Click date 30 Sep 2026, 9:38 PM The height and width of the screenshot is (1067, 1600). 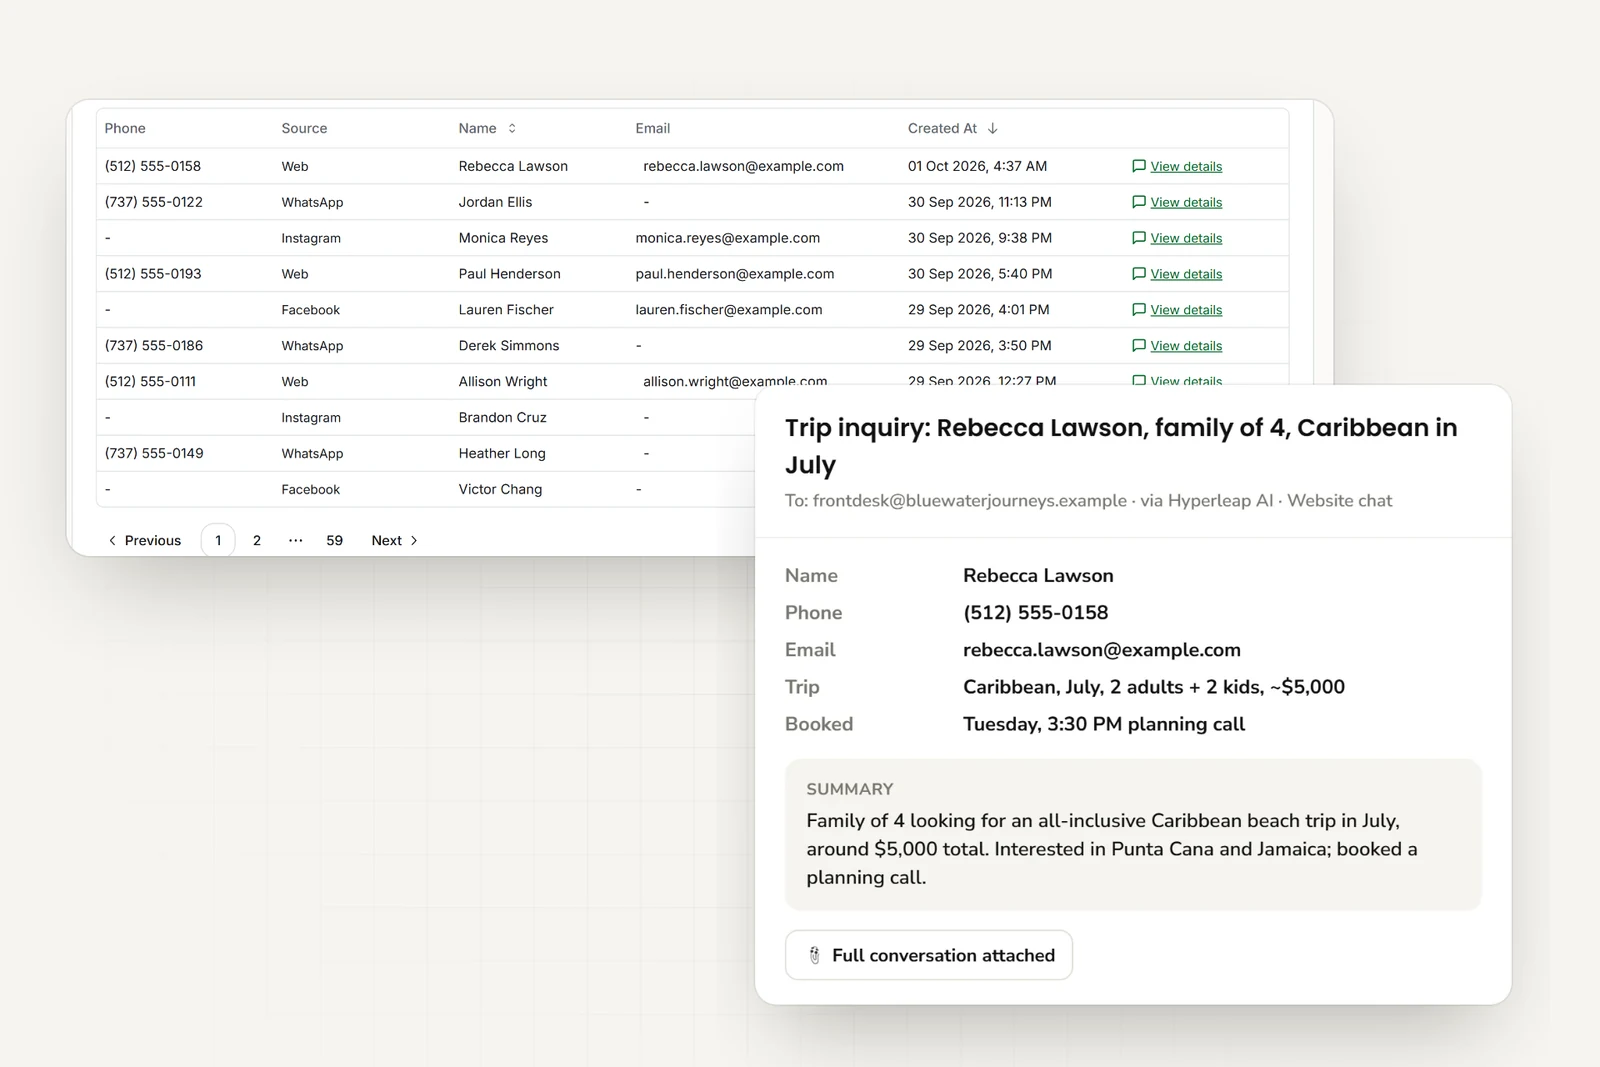(x=980, y=238)
